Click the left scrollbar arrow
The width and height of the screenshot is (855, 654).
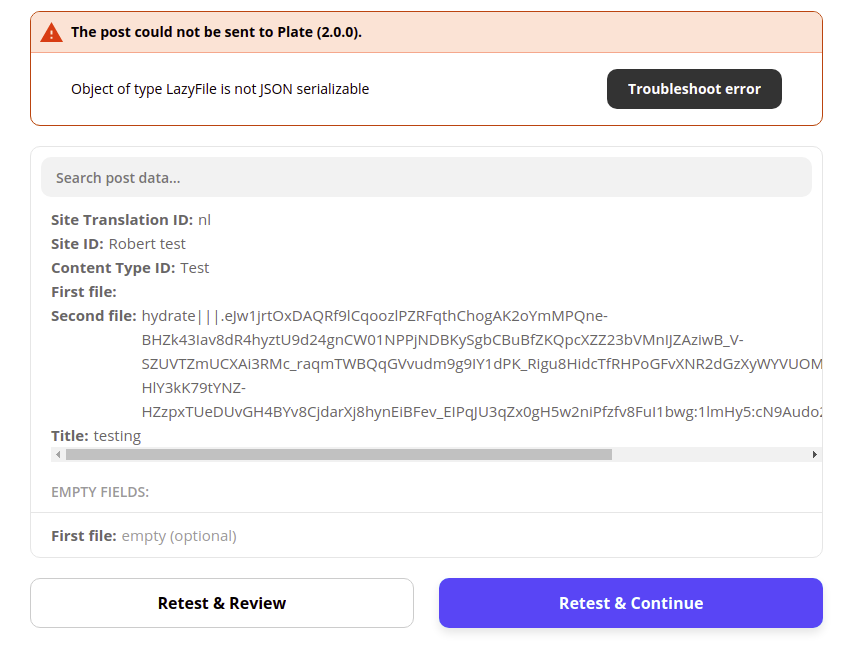pos(58,454)
